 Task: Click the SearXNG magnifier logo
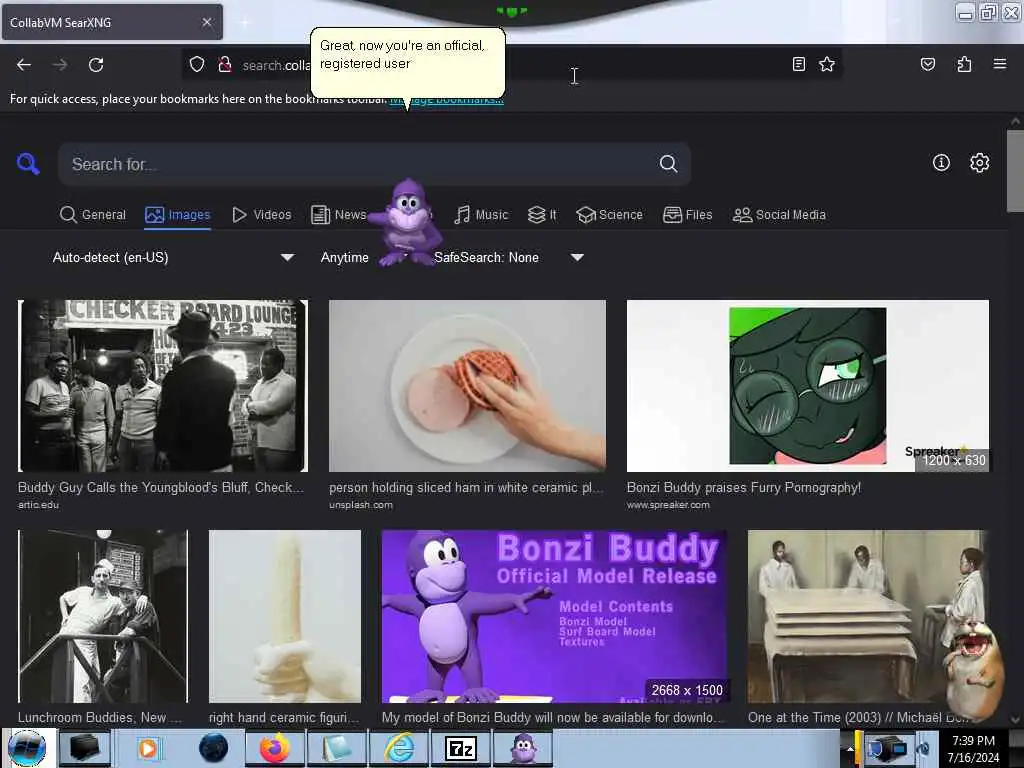click(x=28, y=163)
